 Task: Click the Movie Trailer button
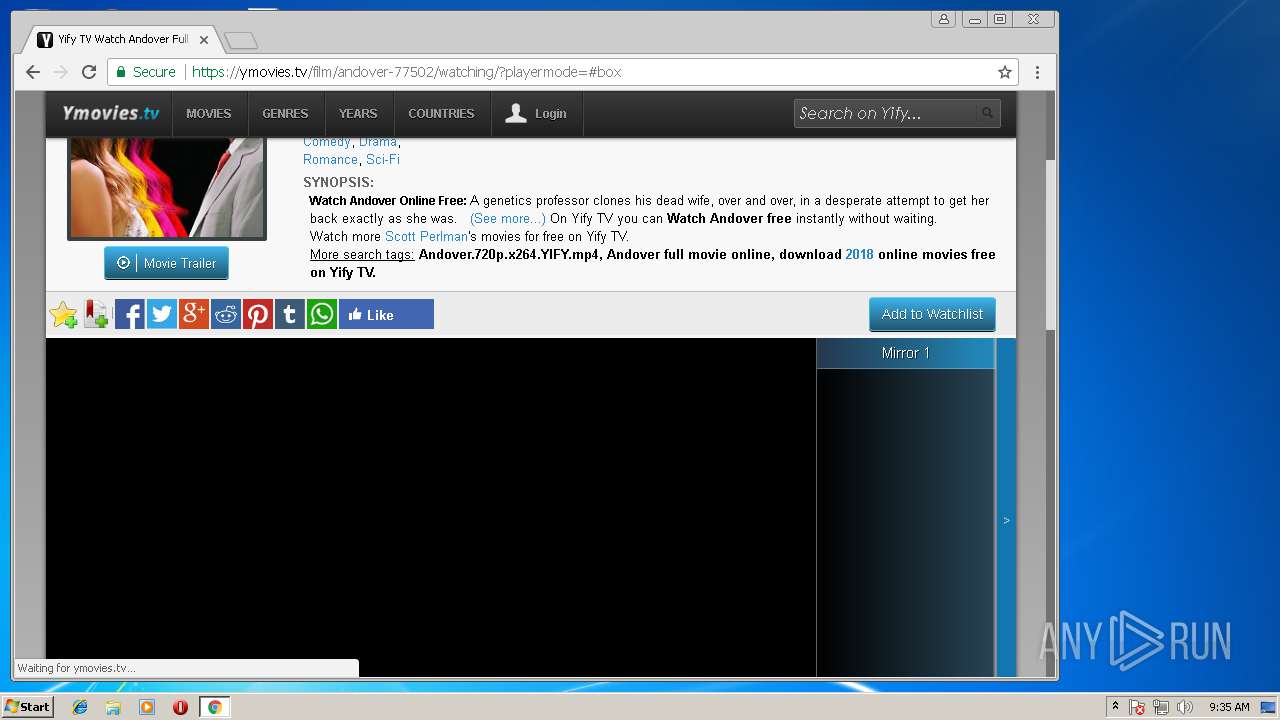[166, 263]
